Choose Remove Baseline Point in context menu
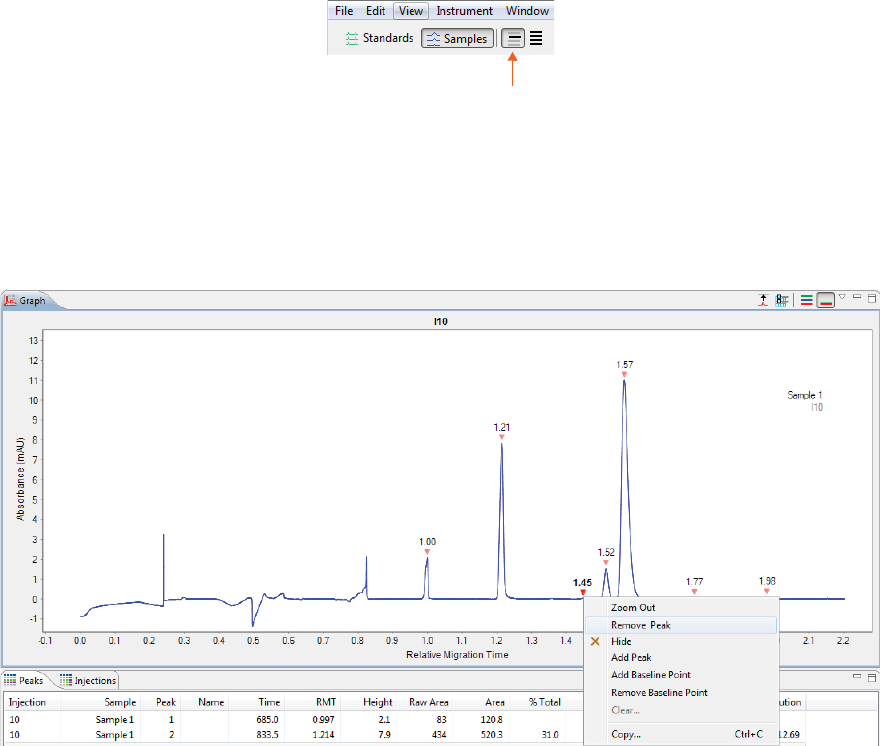This screenshot has height=746, width=880. pos(680,693)
